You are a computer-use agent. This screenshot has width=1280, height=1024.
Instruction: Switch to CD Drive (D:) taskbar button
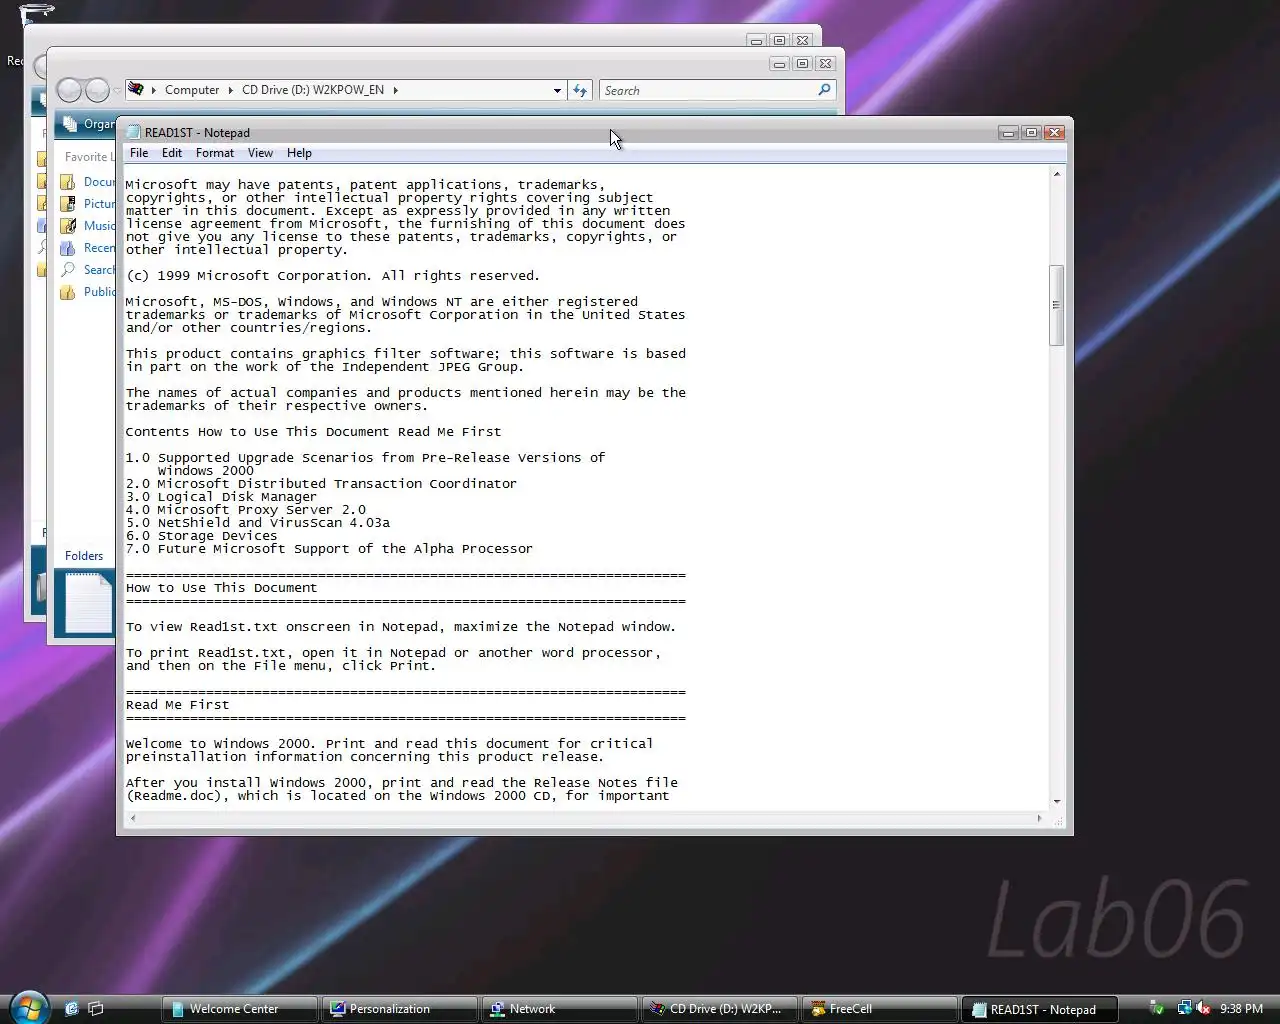[x=719, y=1009]
